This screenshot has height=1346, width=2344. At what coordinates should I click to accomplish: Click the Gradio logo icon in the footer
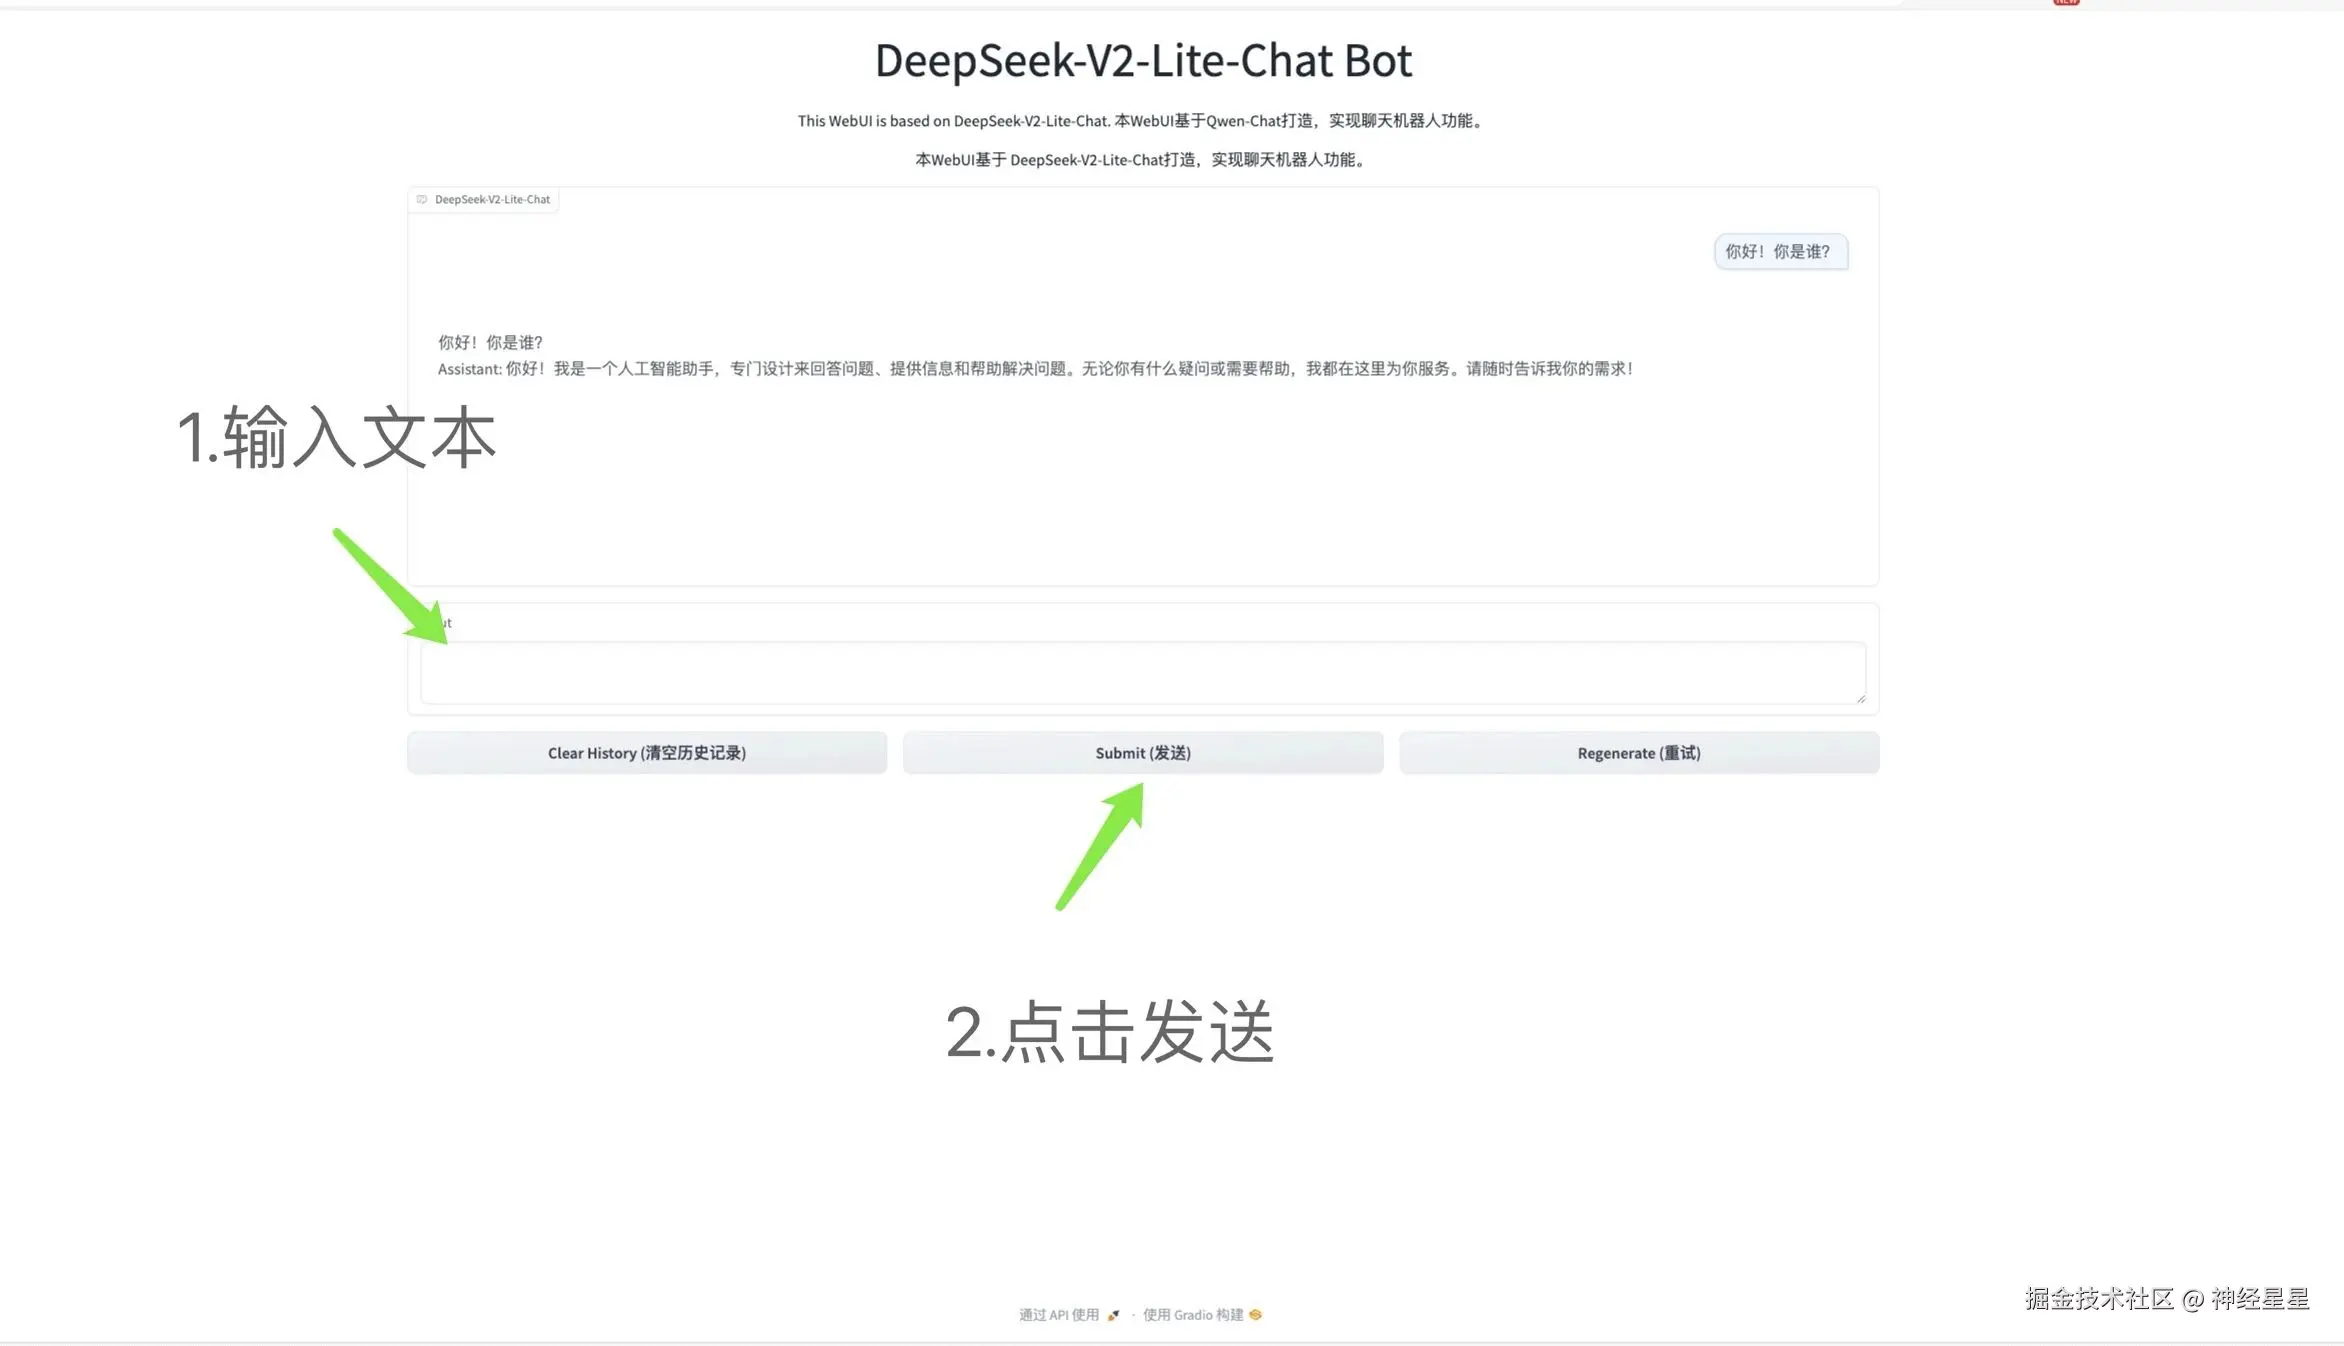[1256, 1314]
